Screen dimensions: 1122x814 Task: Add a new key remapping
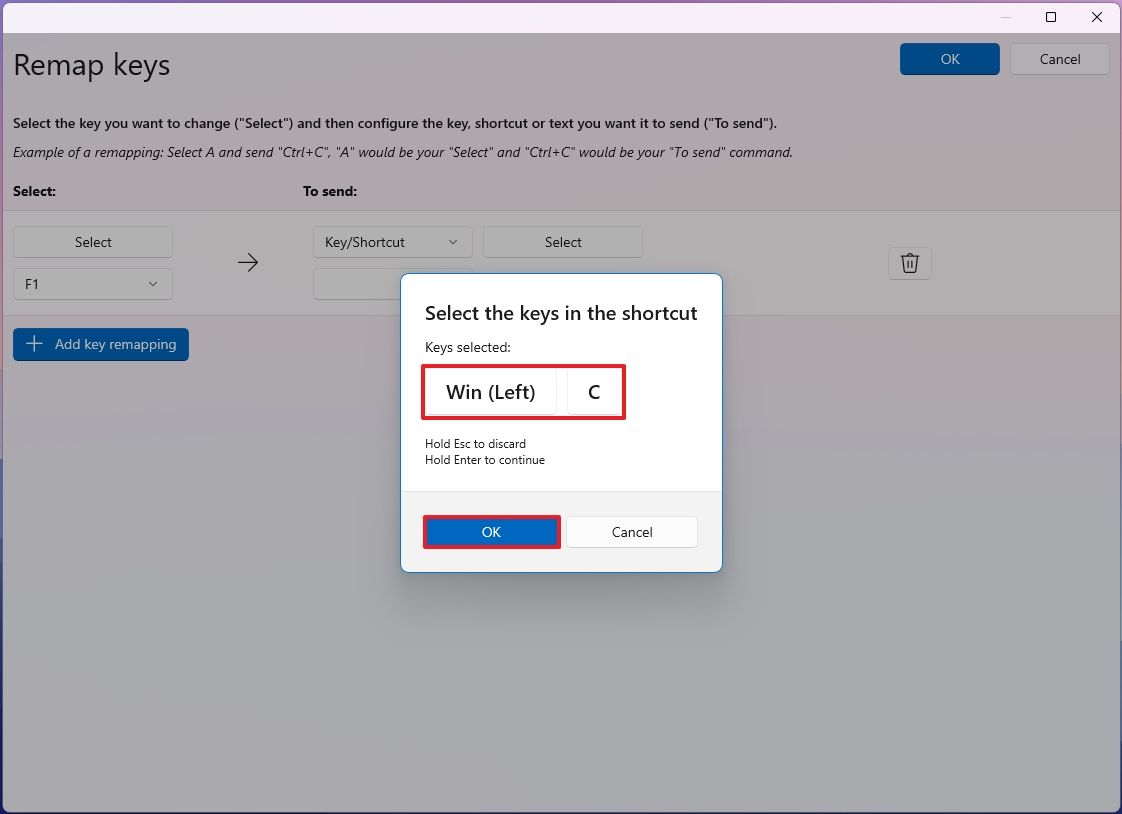point(101,344)
